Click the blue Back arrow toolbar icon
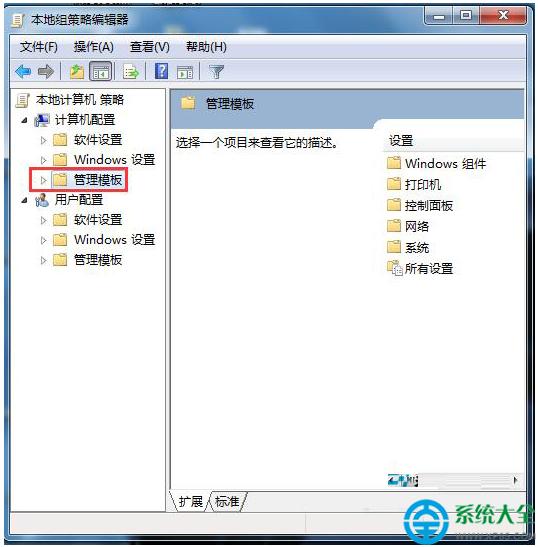Image resolution: width=538 pixels, height=547 pixels. tap(23, 72)
